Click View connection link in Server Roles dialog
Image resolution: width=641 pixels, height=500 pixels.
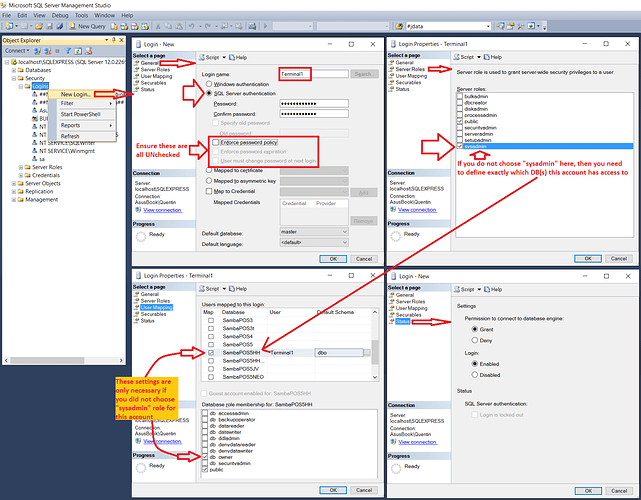click(417, 210)
